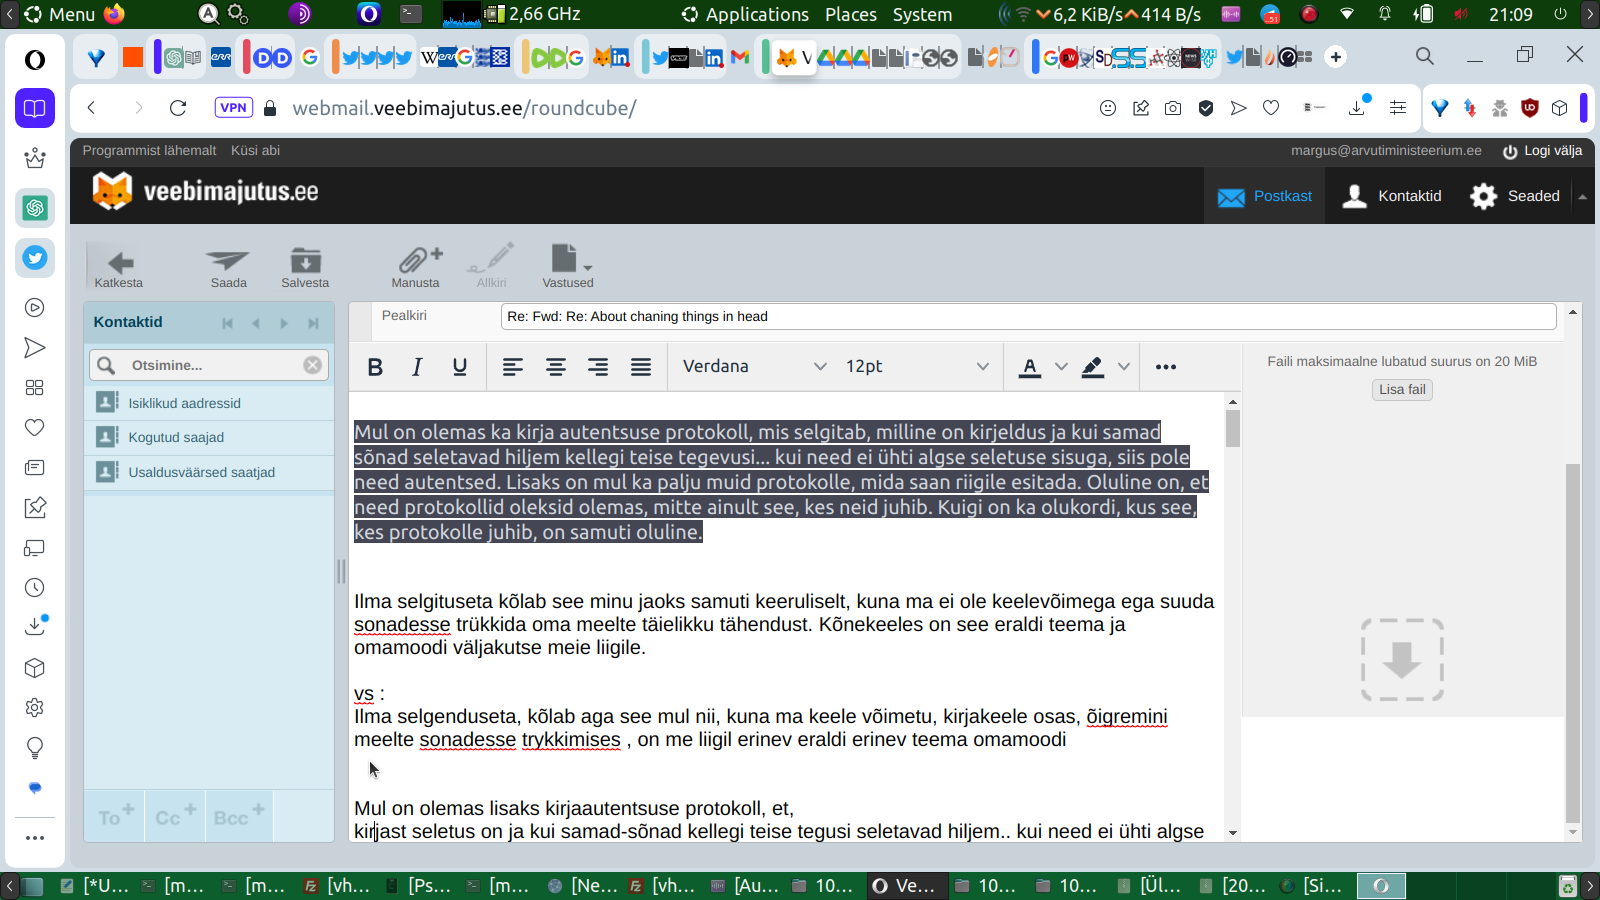Open the Verdana font family dropdown
The height and width of the screenshot is (900, 1600).
coord(754,367)
